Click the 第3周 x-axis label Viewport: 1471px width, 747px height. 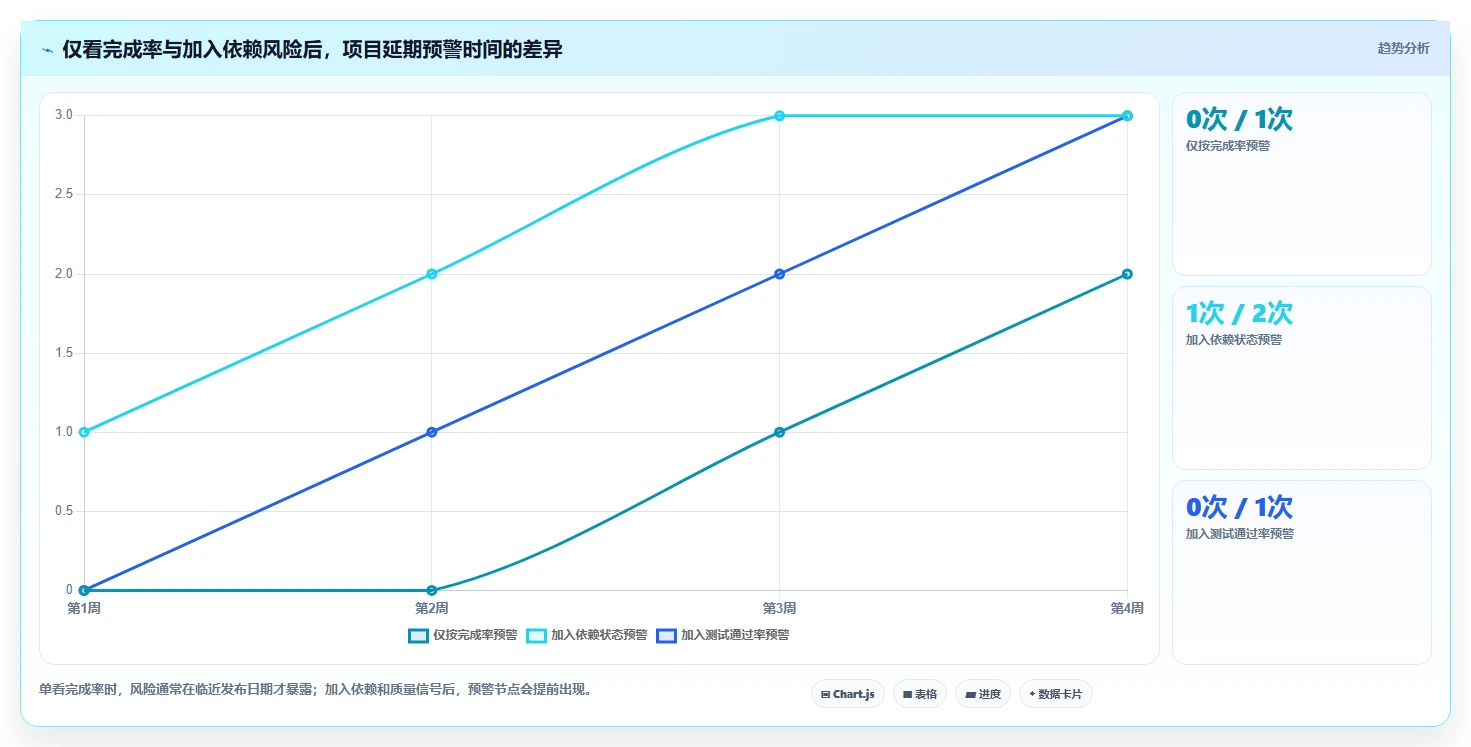[780, 608]
